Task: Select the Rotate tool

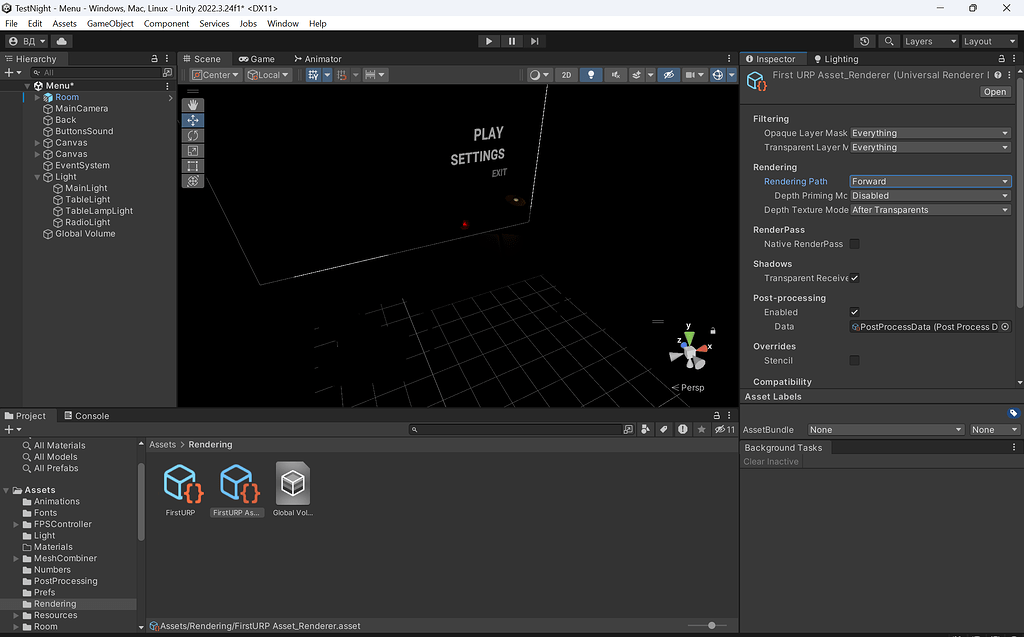Action: point(192,135)
